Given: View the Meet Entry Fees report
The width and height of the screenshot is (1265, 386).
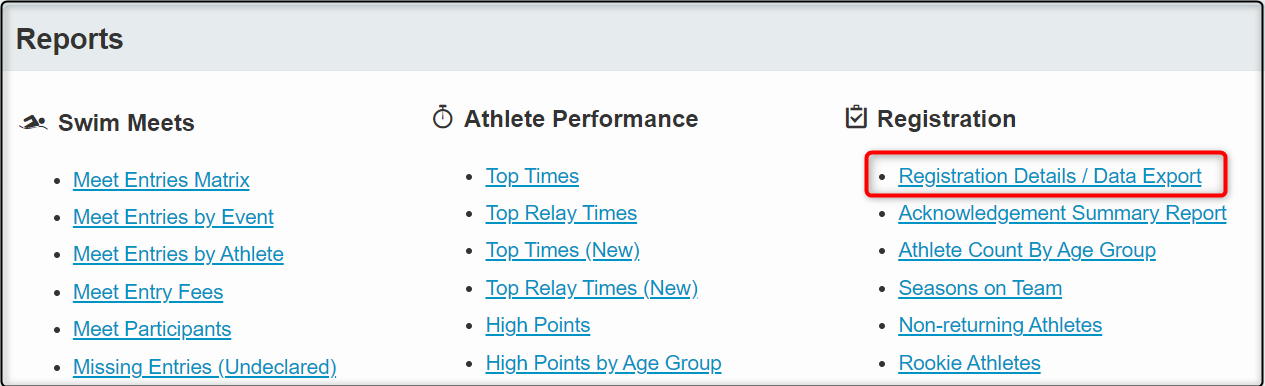Looking at the screenshot, I should (148, 292).
